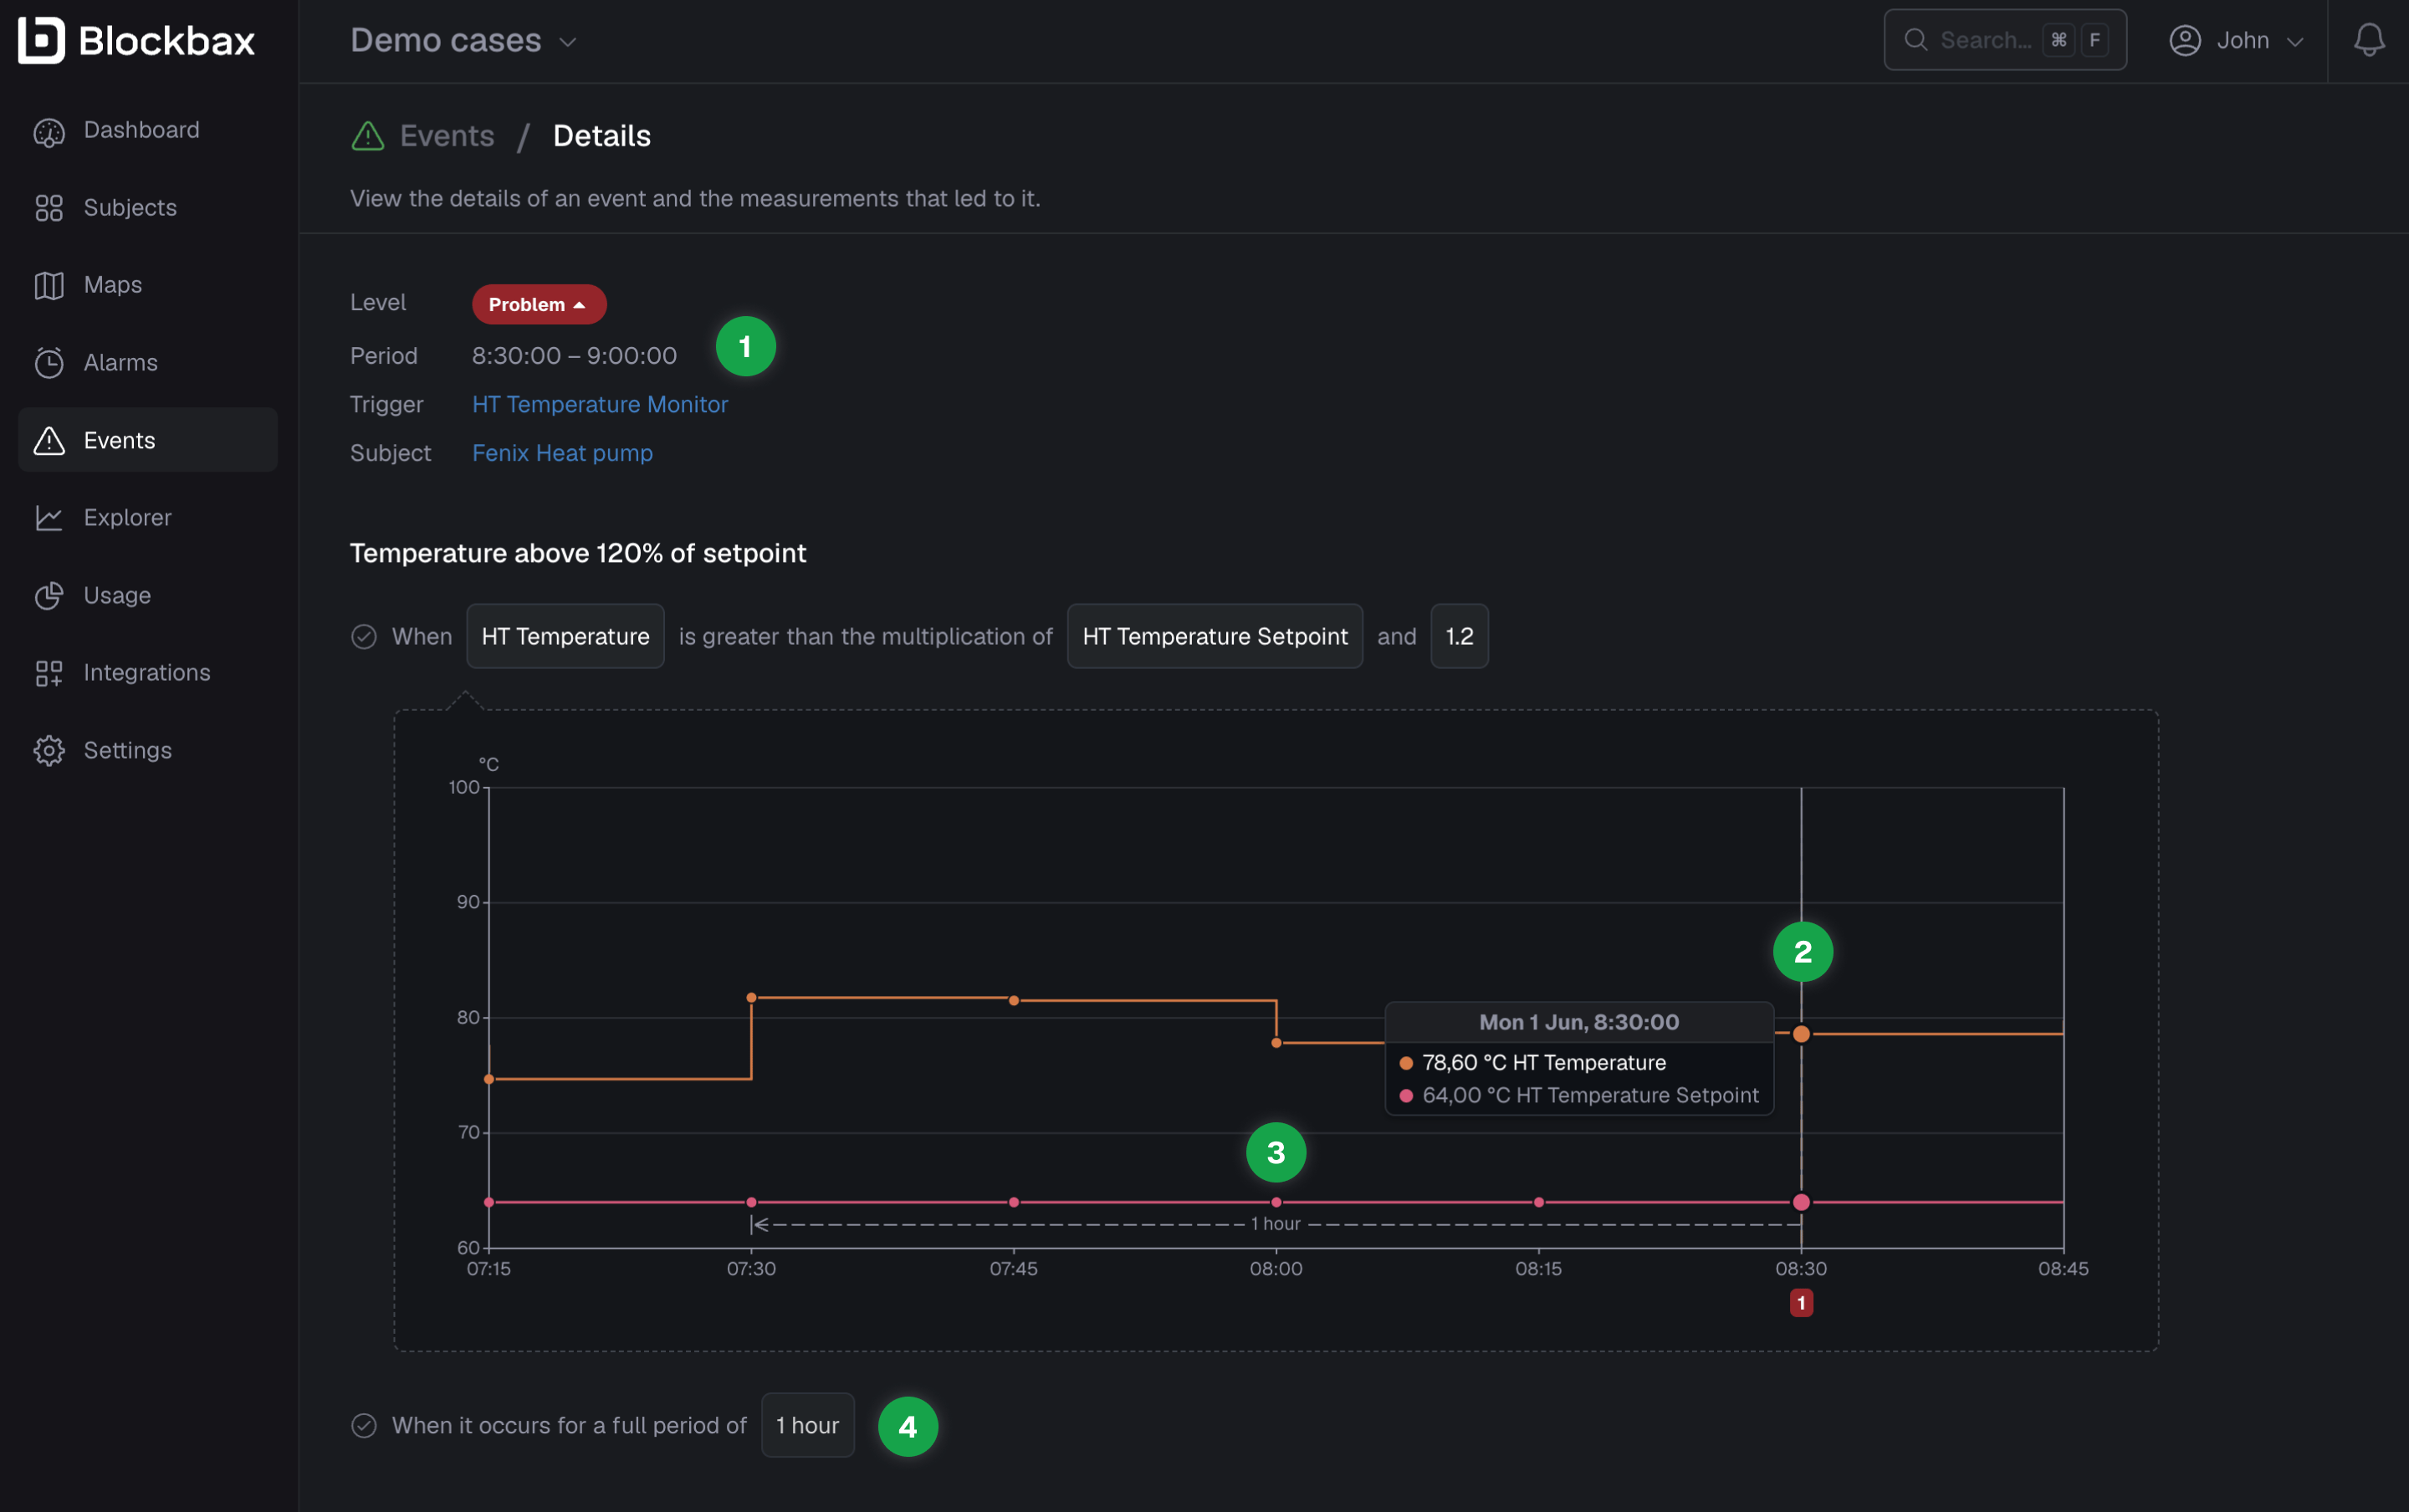
Task: Click the Blockbax logo icon
Action: pyautogui.click(x=41, y=40)
